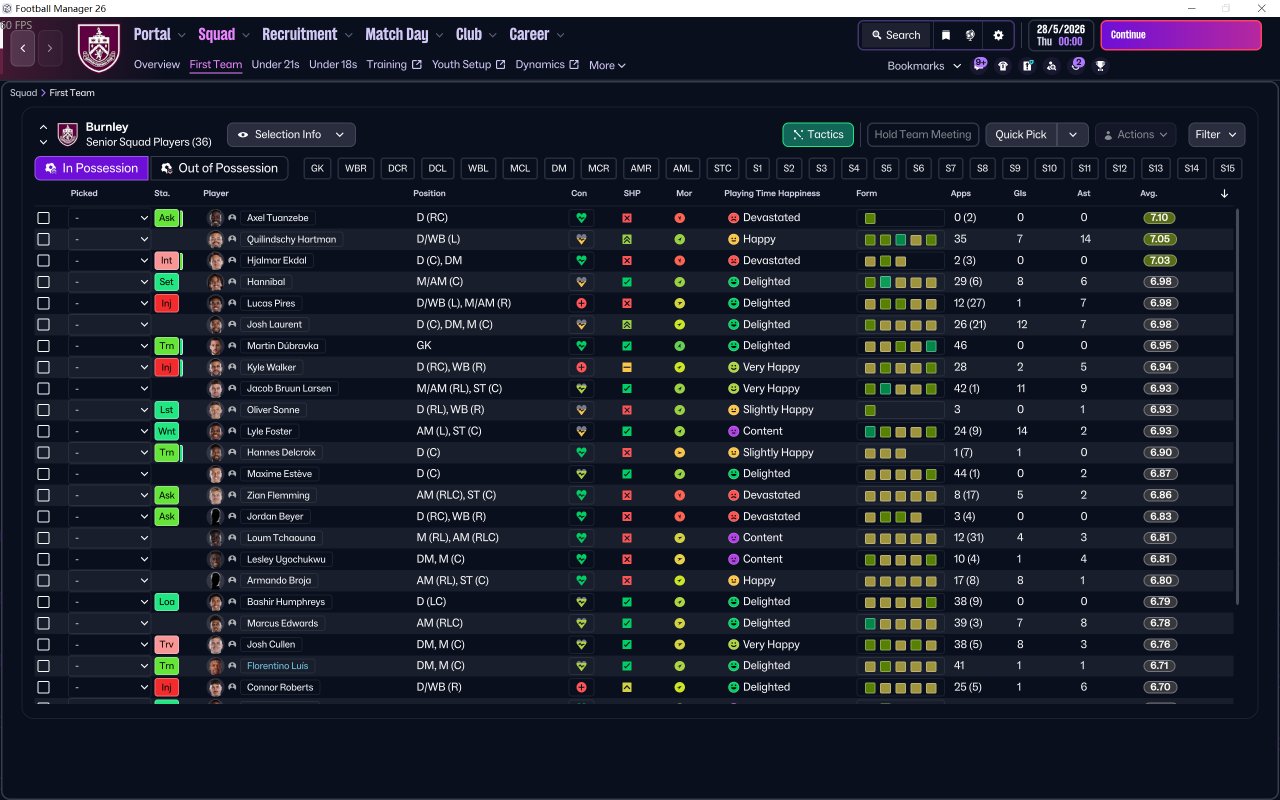The height and width of the screenshot is (800, 1280).
Task: Open the Actions dropdown
Action: pos(1136,134)
